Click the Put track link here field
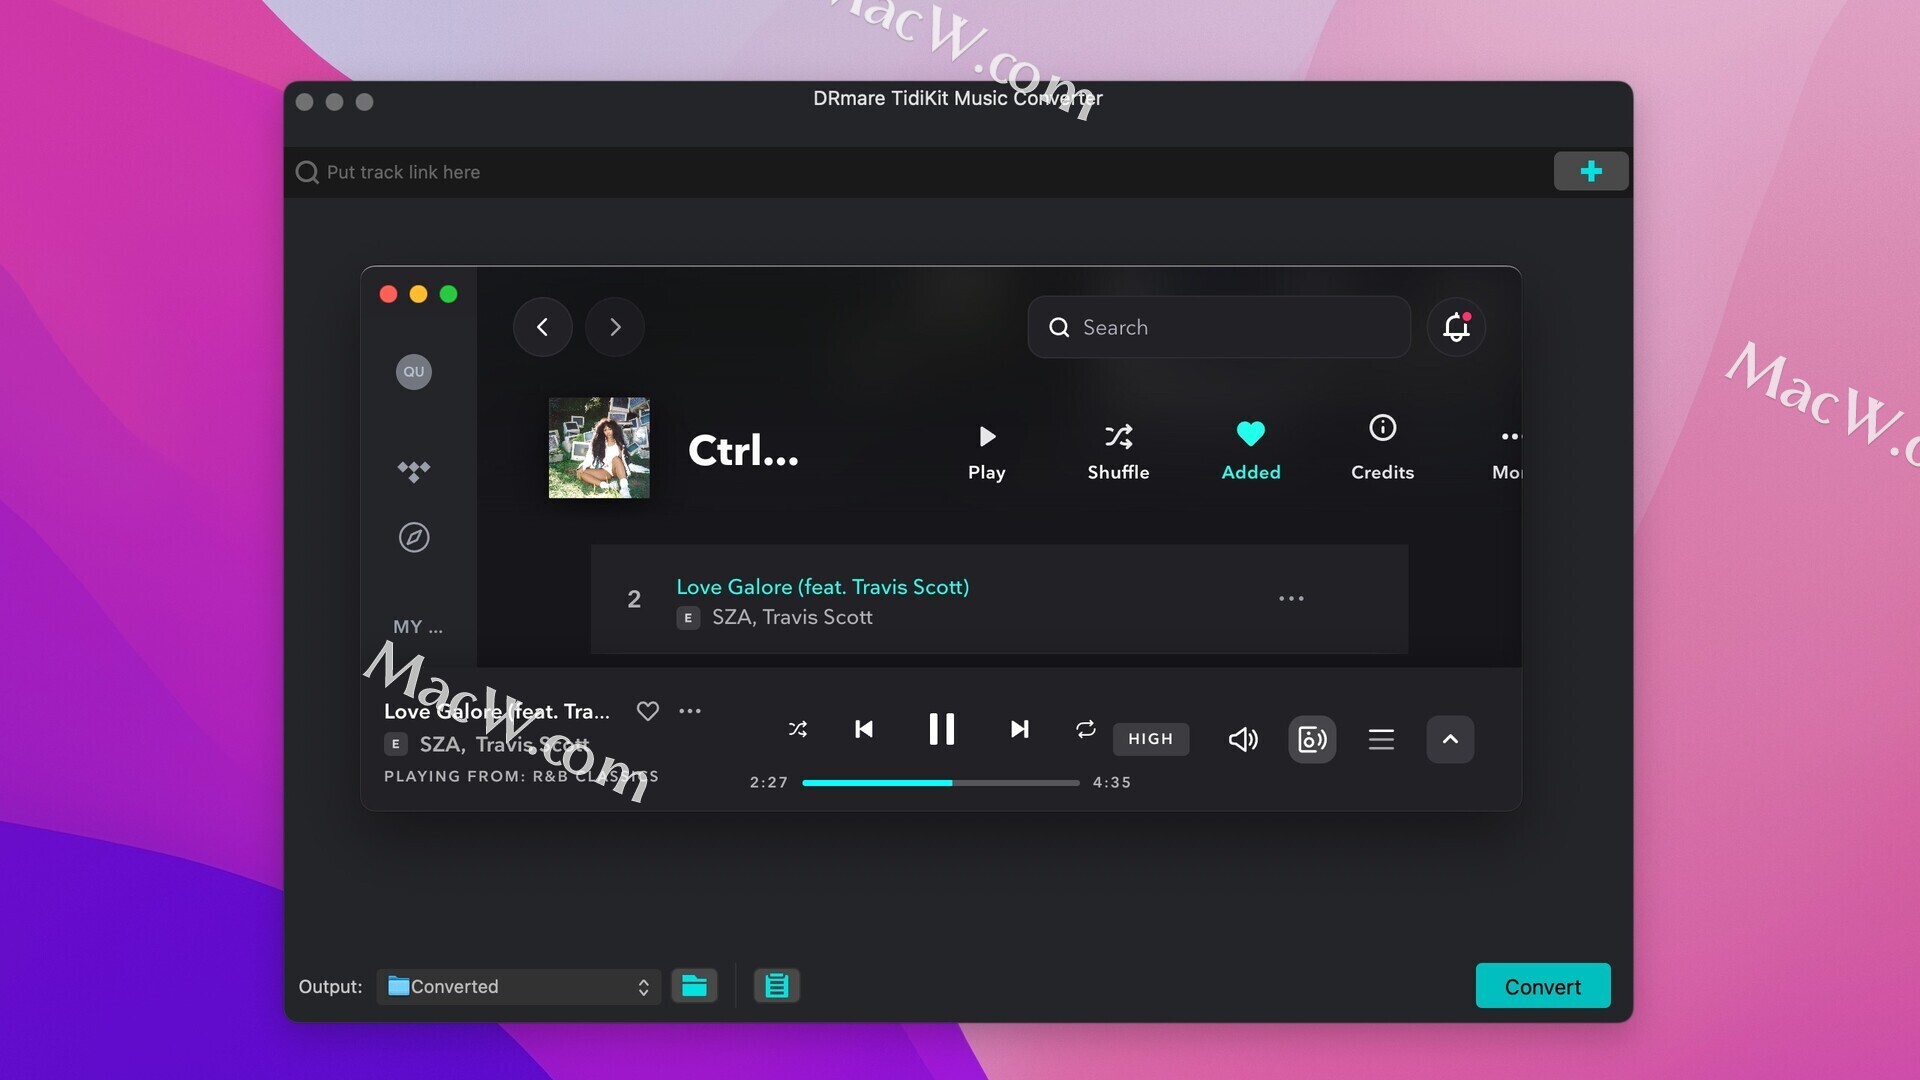This screenshot has height=1080, width=1920. [920, 172]
